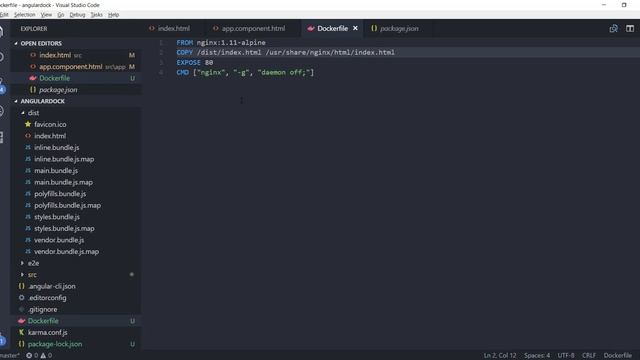The image size is (640, 360).
Task: Open Source Control view in activity bar
Action: tap(2, 86)
